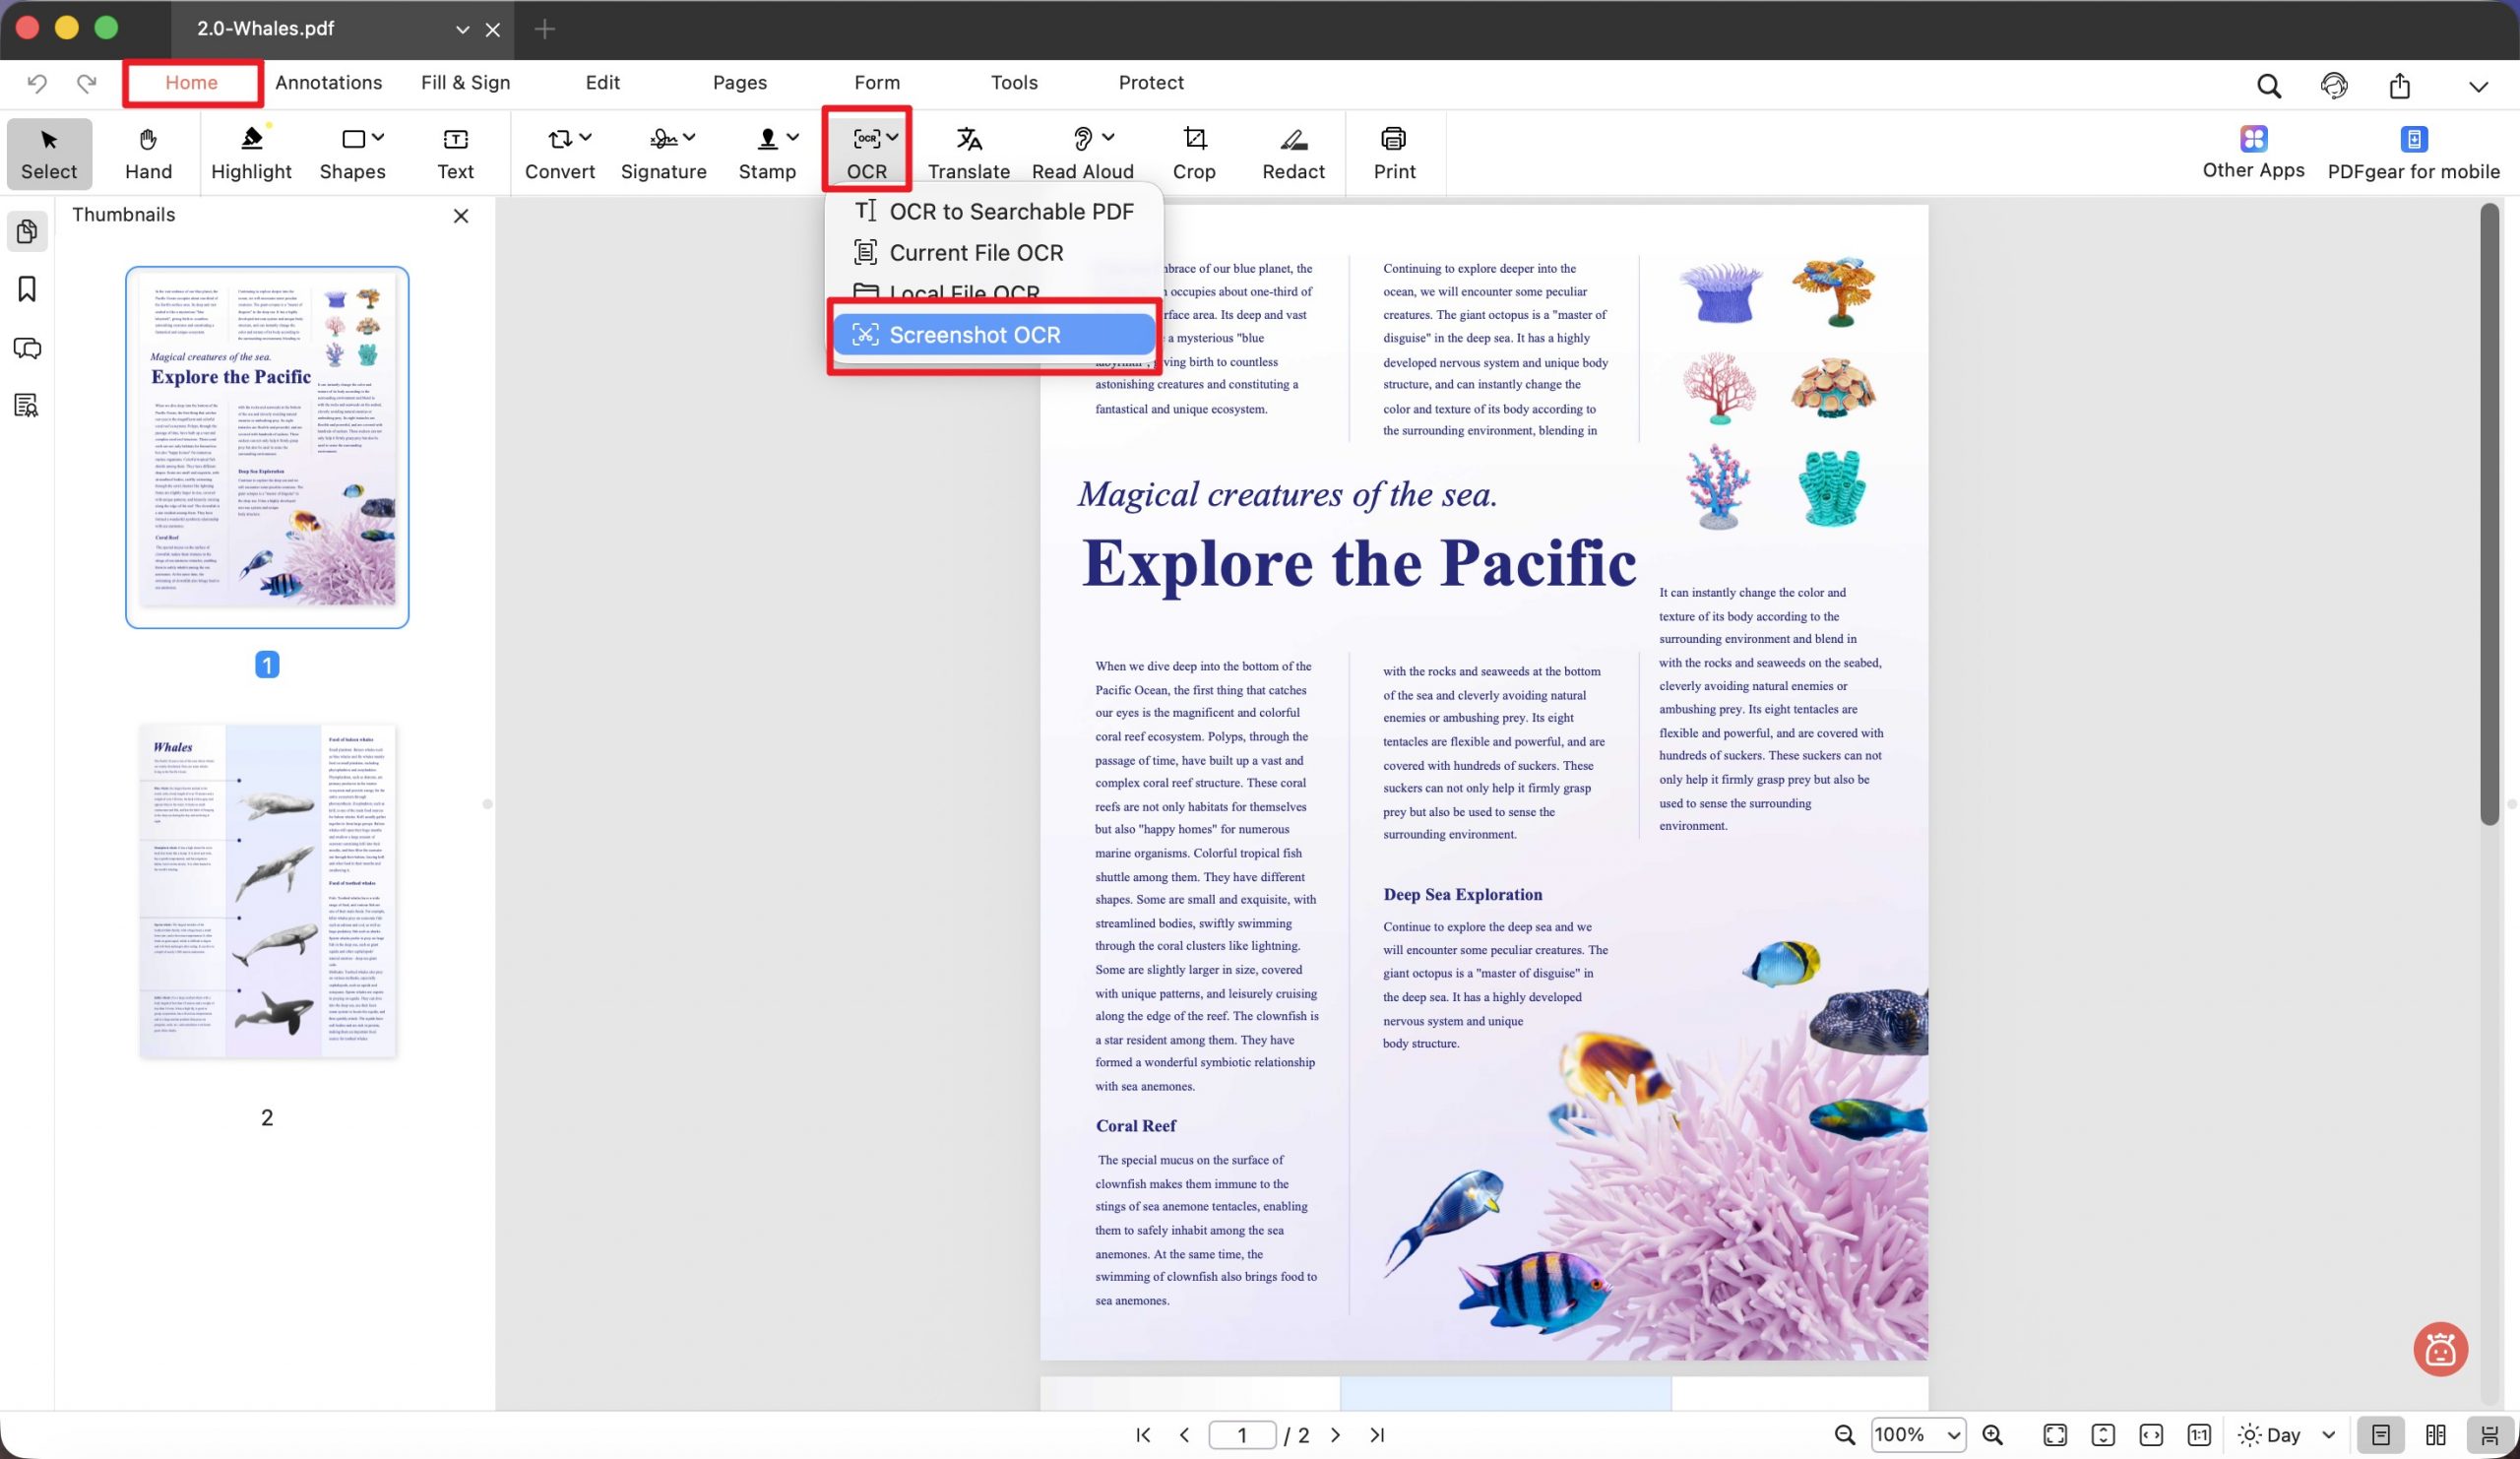Open a new tab with plus
The image size is (2520, 1459).
(x=544, y=30)
